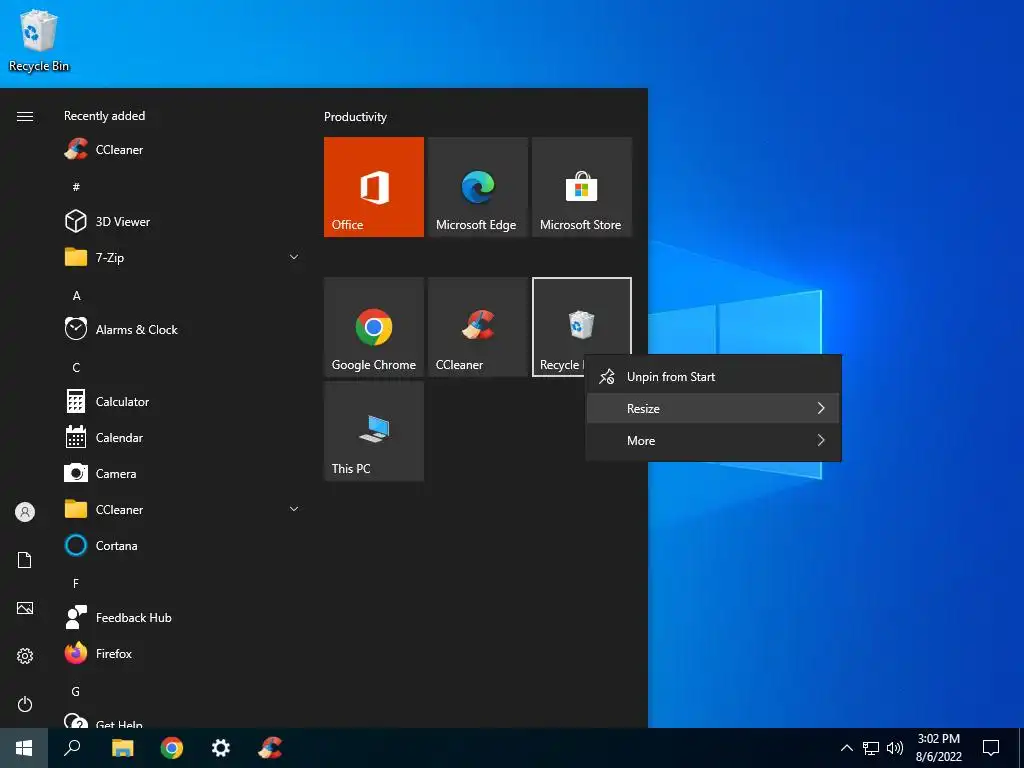
Task: Open Settings gear on taskbar
Action: pyautogui.click(x=221, y=748)
